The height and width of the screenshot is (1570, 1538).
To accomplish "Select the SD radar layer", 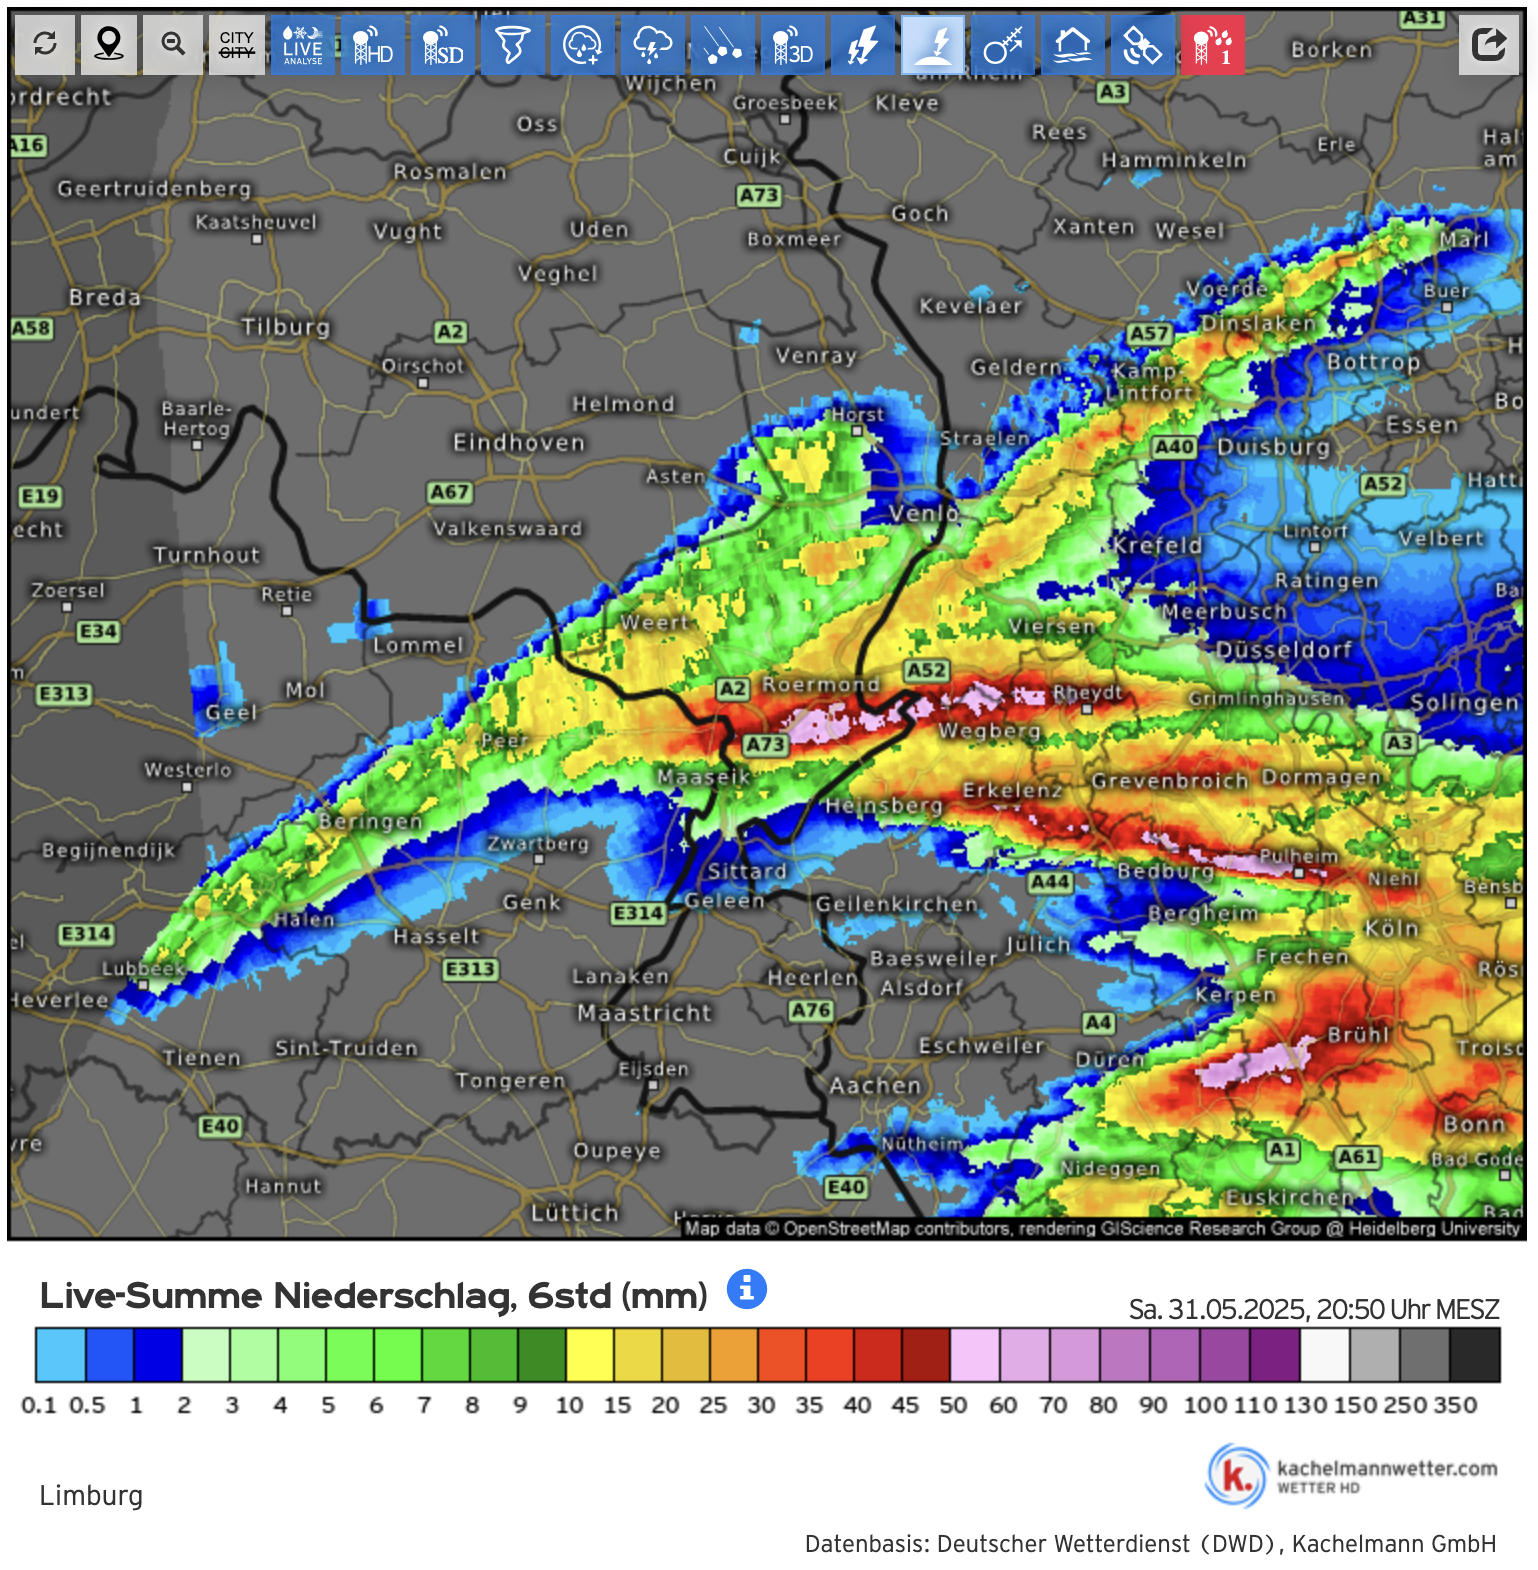I will click(443, 44).
